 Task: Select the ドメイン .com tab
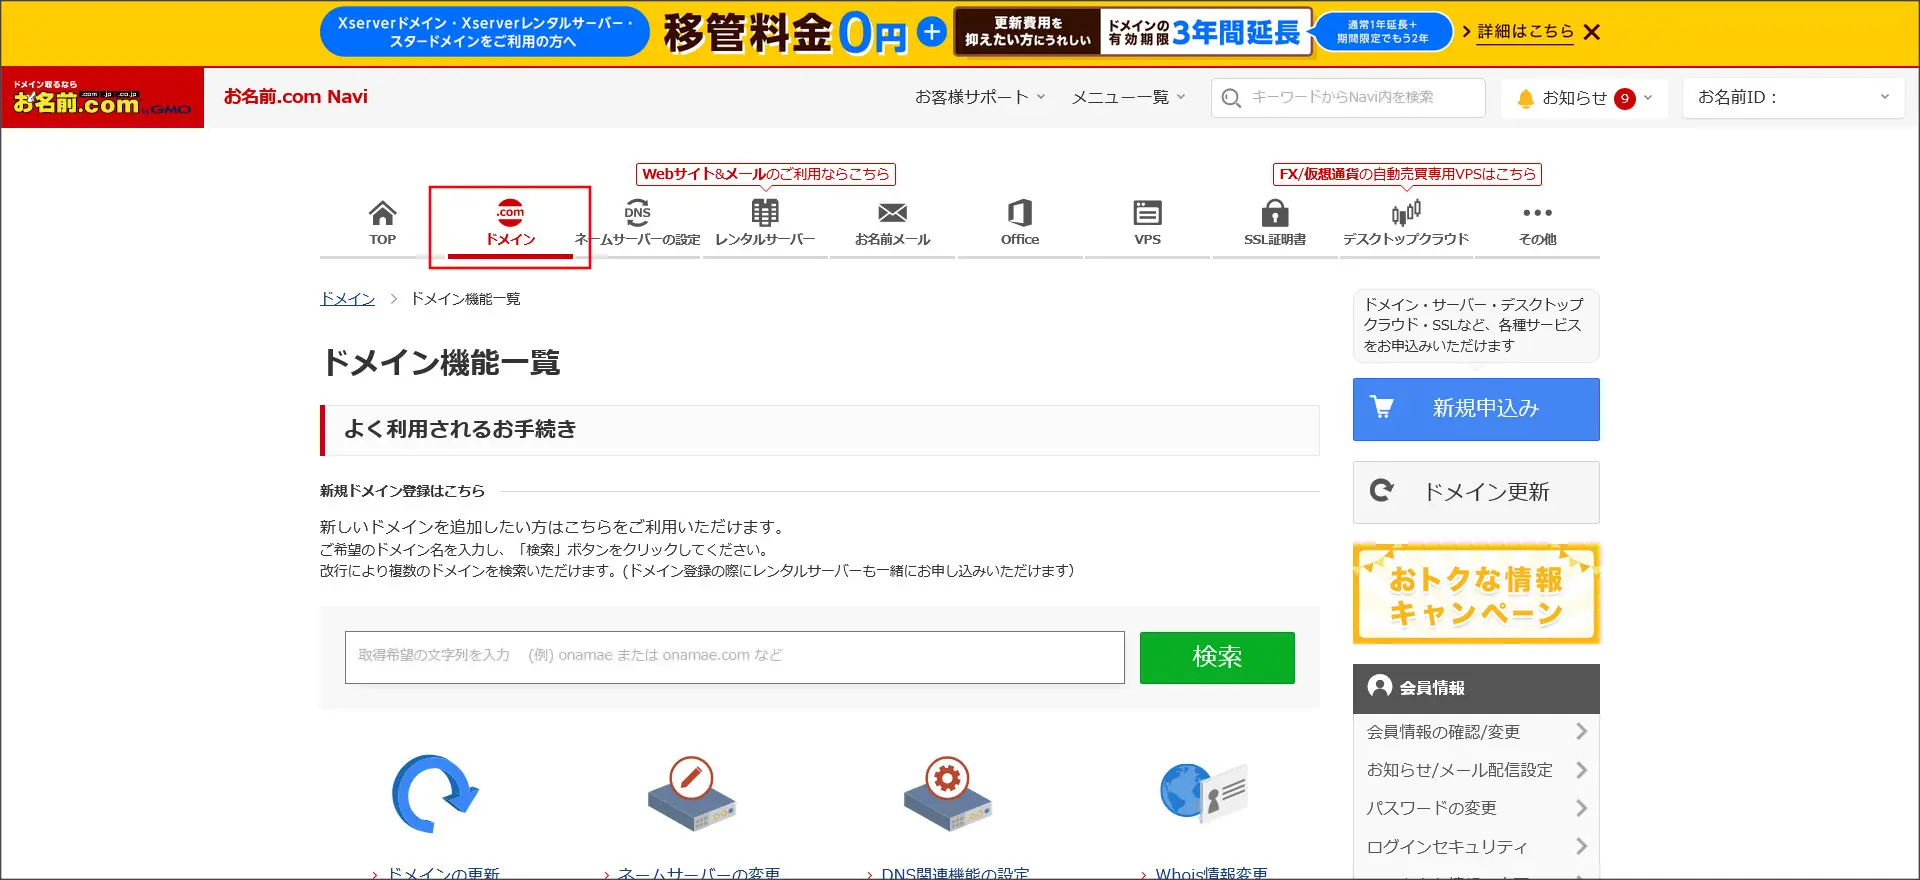pyautogui.click(x=510, y=224)
